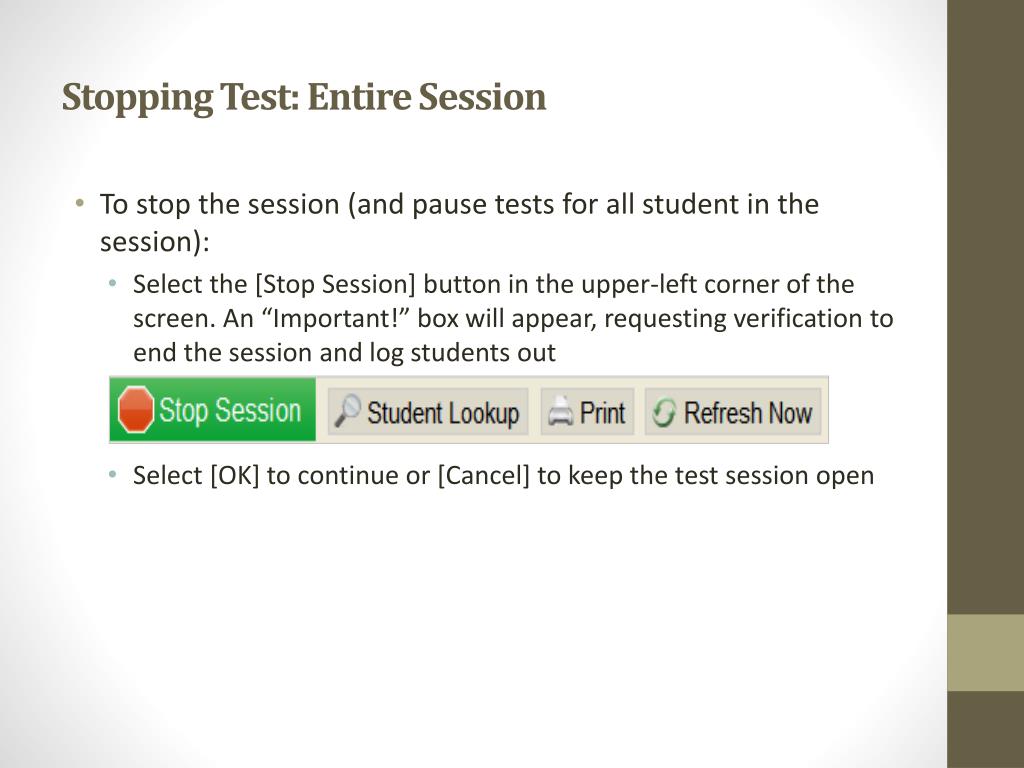Click the [Stop Session] text in the sub-bullet
1024x768 pixels.
coord(335,285)
